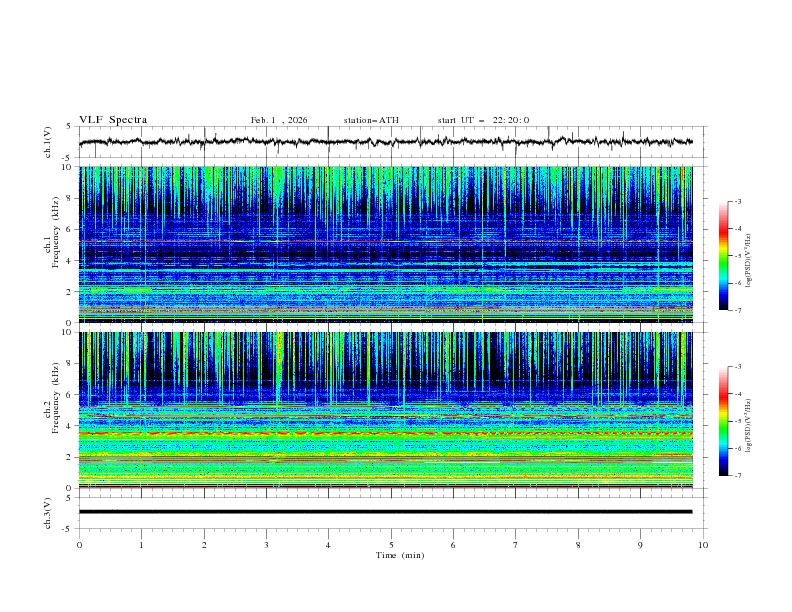Click the Feb. 1, 2026 date label
Screen dimensions: 792x612
(279, 120)
